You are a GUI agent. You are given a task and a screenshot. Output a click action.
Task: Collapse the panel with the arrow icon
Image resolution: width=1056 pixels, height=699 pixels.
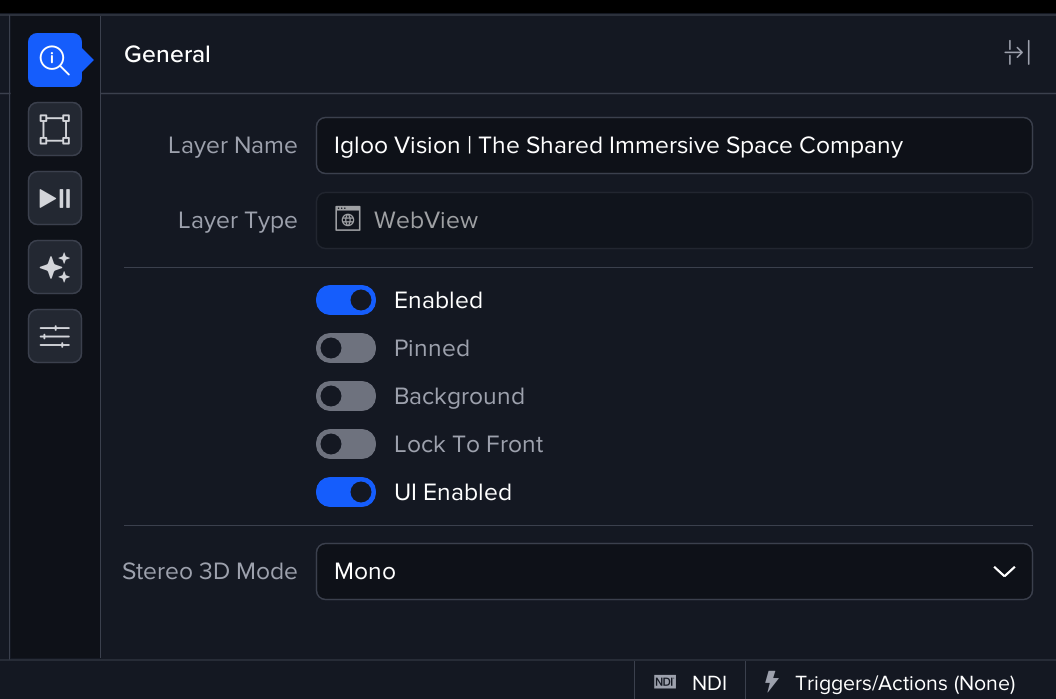click(x=1017, y=53)
